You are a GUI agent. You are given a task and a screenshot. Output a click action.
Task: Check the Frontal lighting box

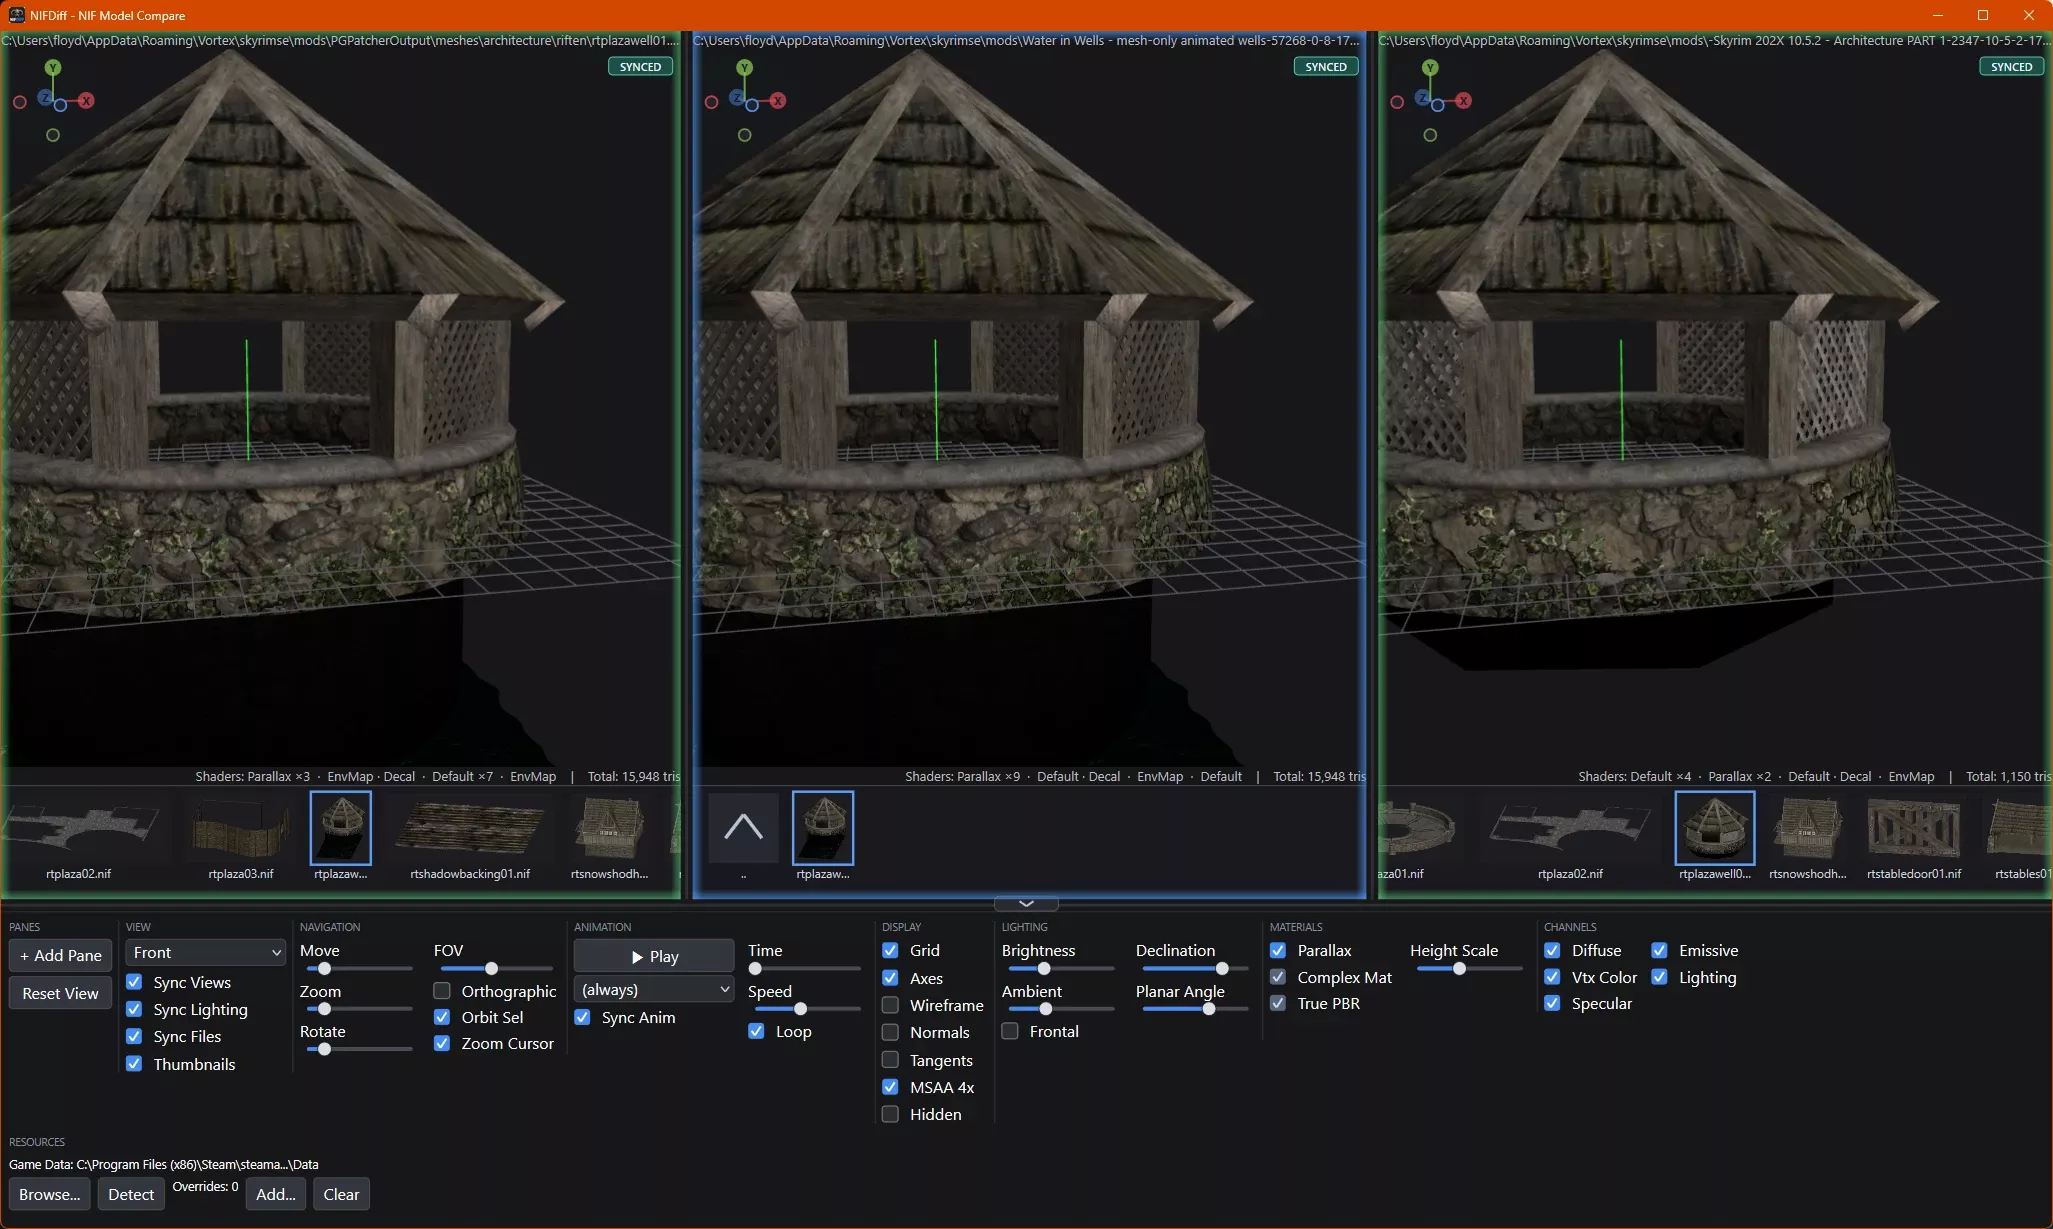pos(1010,1031)
